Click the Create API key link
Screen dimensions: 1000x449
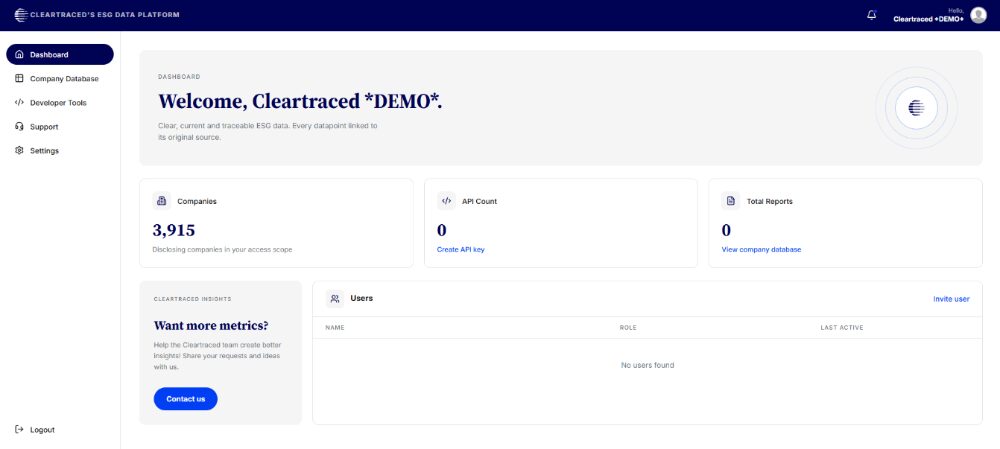[x=460, y=250]
